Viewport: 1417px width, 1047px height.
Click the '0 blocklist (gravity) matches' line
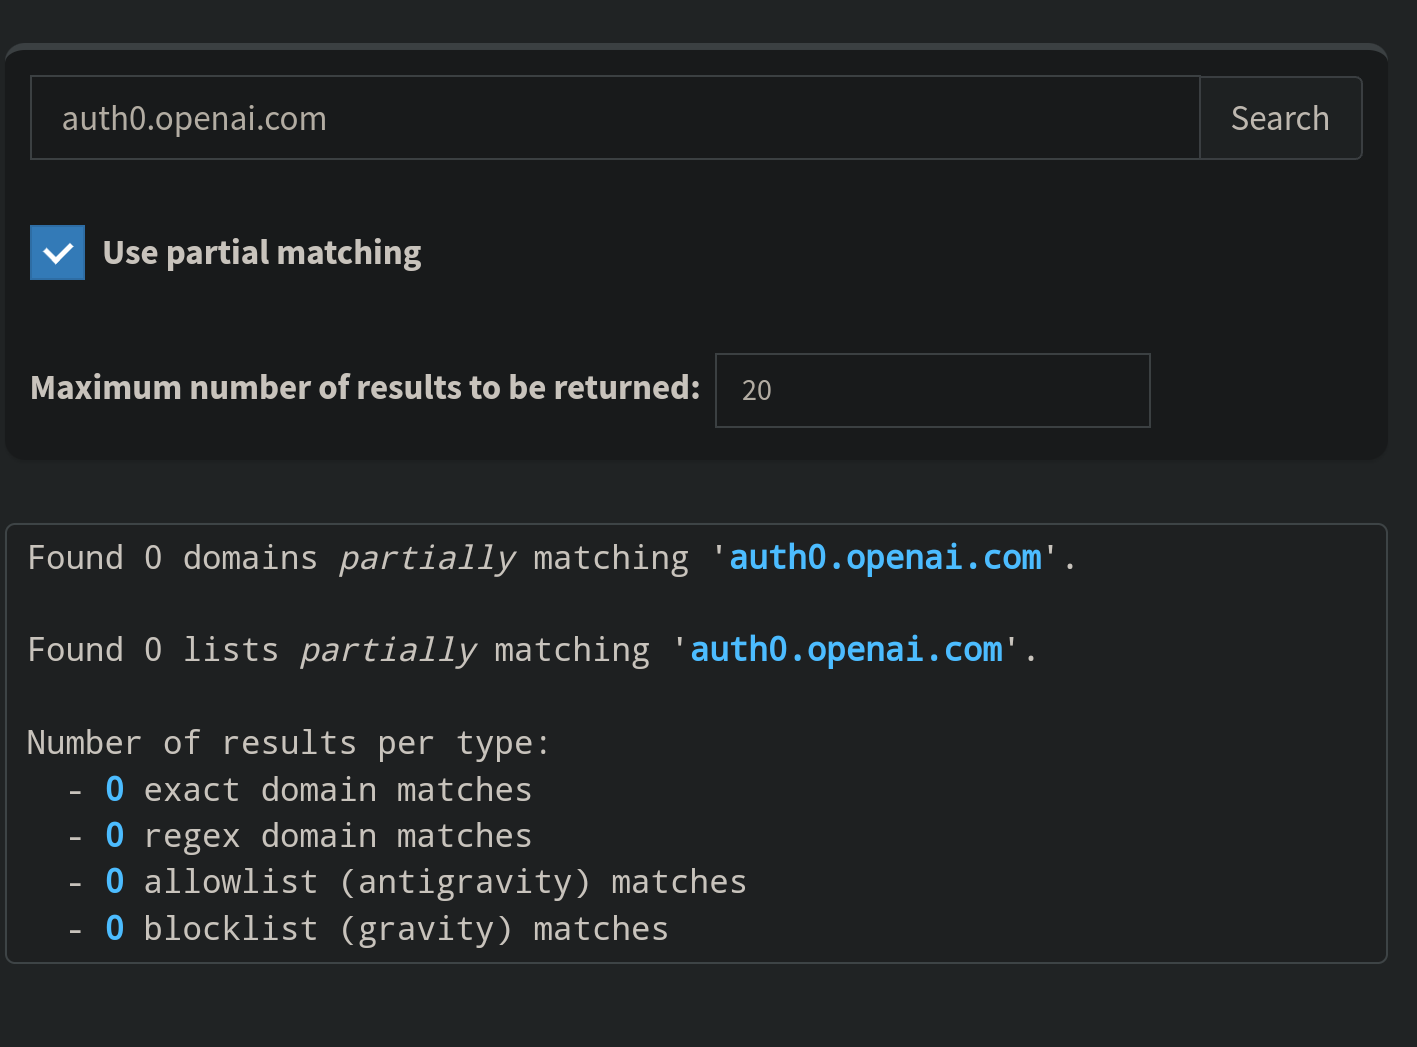(x=387, y=929)
